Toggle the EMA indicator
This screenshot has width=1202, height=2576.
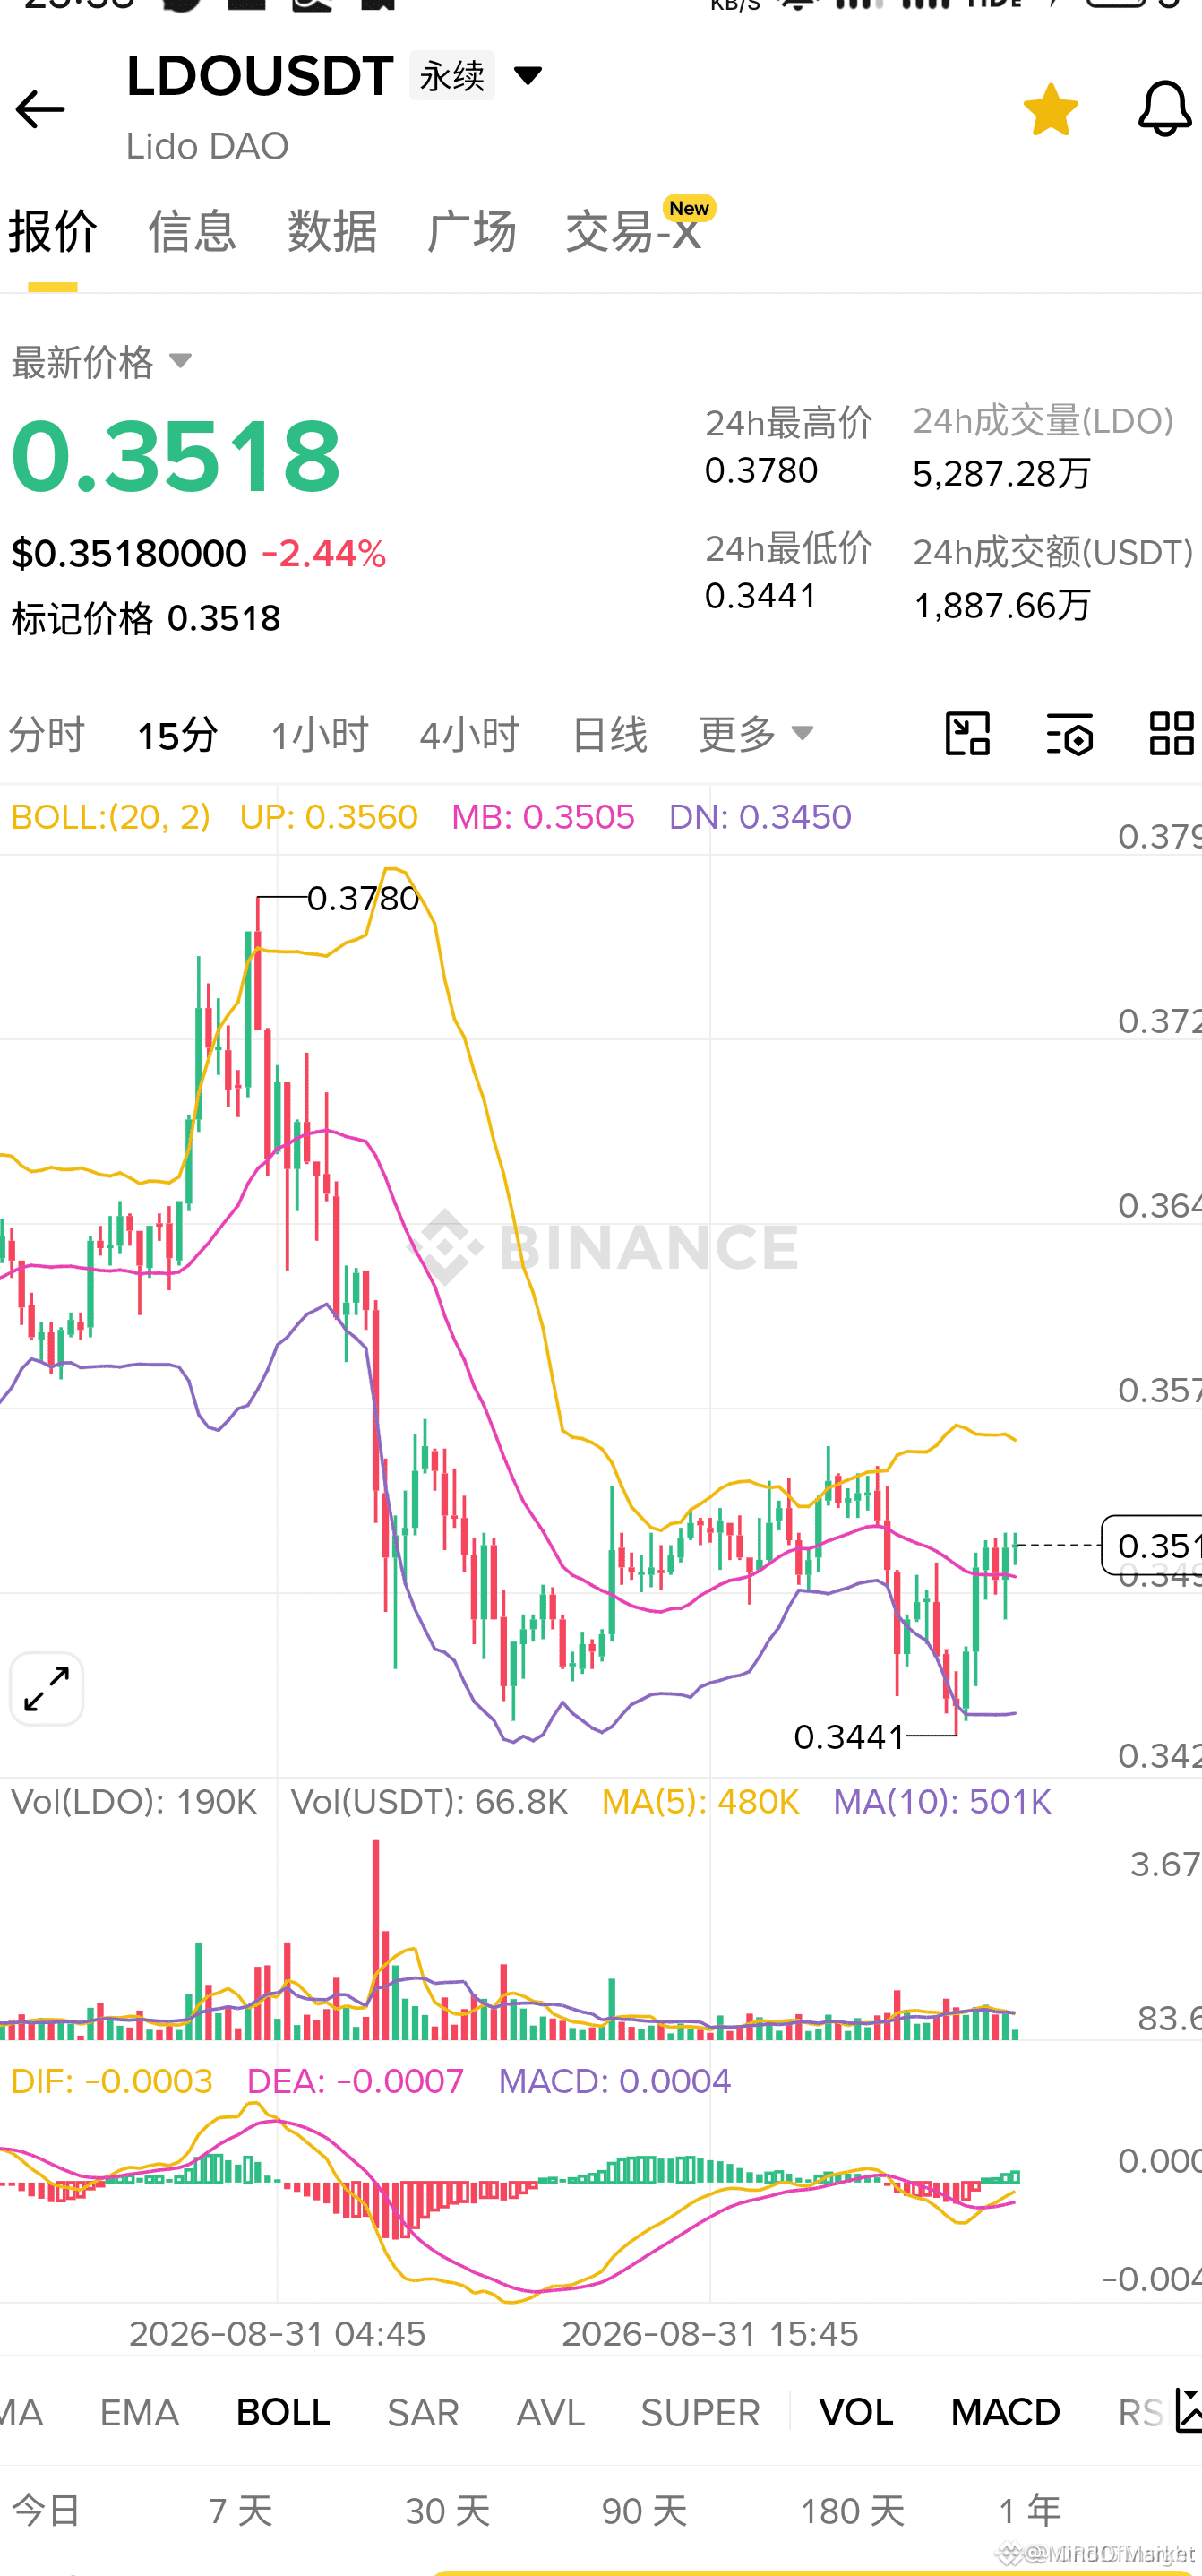[139, 2413]
